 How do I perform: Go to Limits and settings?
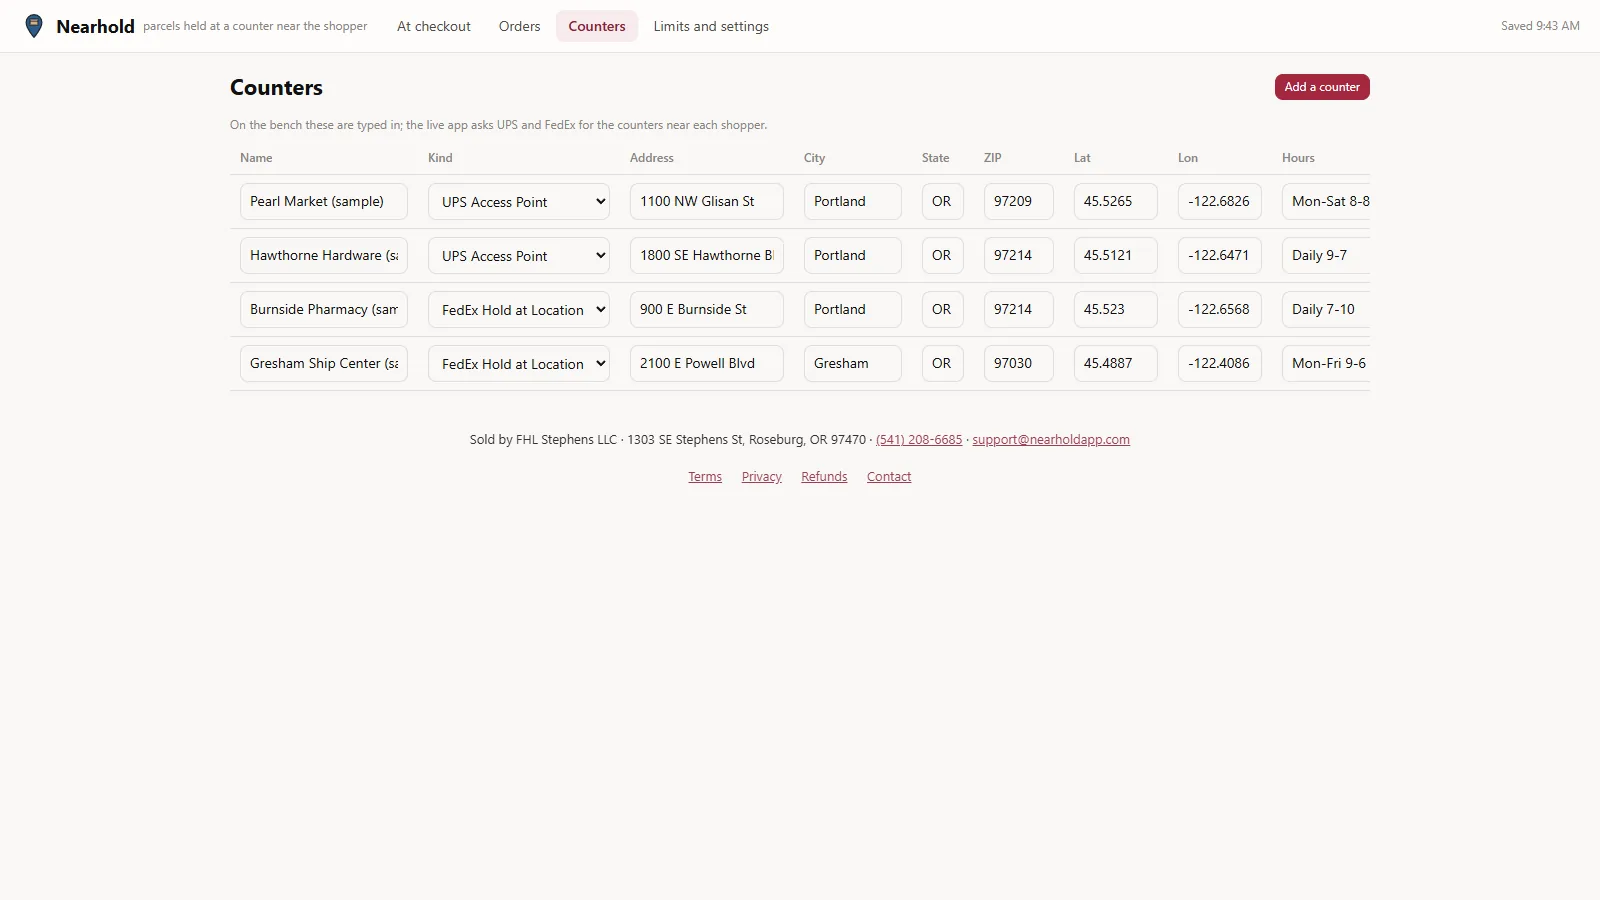click(x=711, y=26)
